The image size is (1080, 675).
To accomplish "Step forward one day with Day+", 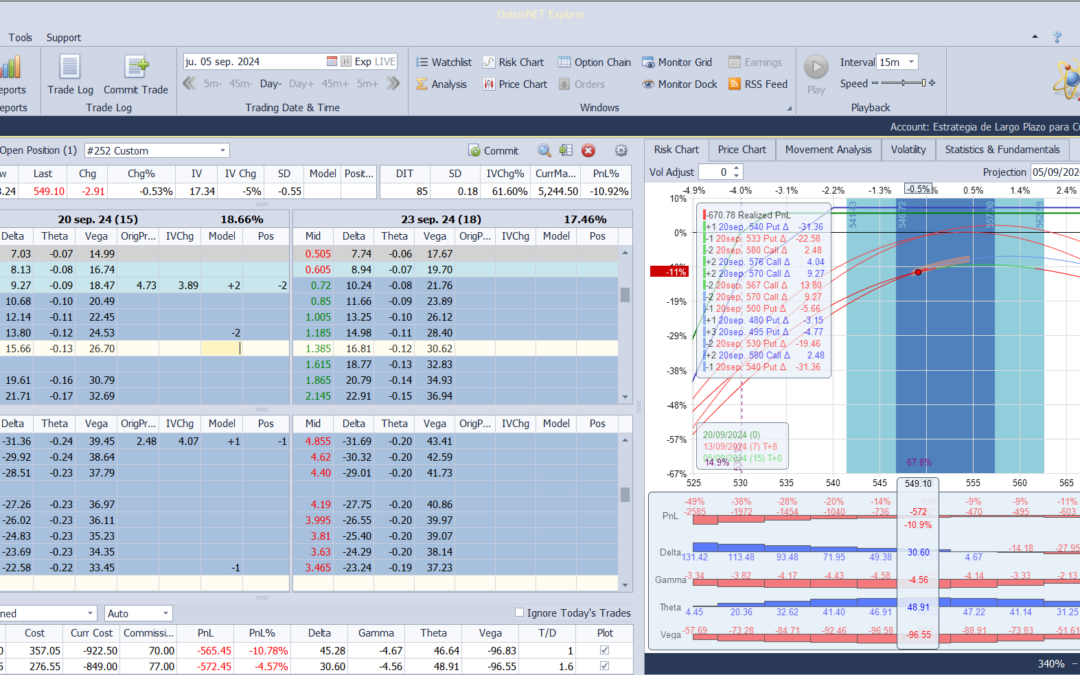I will pyautogui.click(x=301, y=84).
